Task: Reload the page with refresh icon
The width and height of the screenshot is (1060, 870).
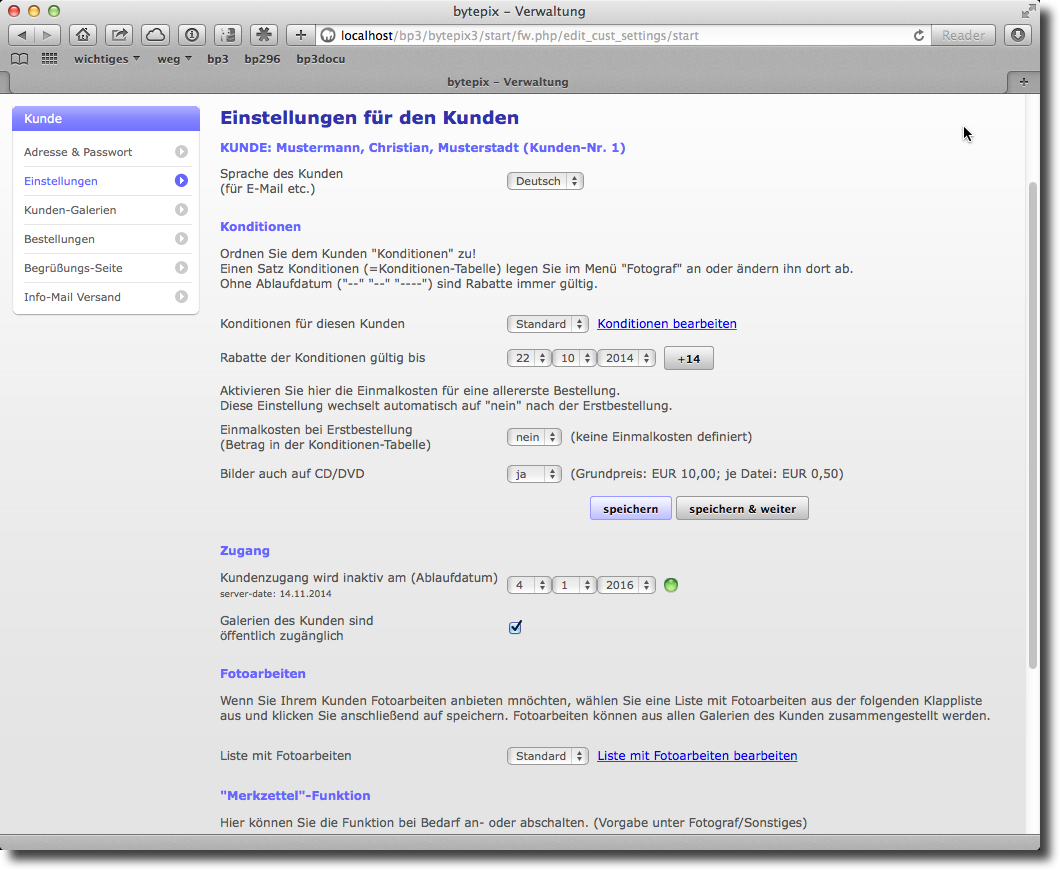Action: [918, 36]
